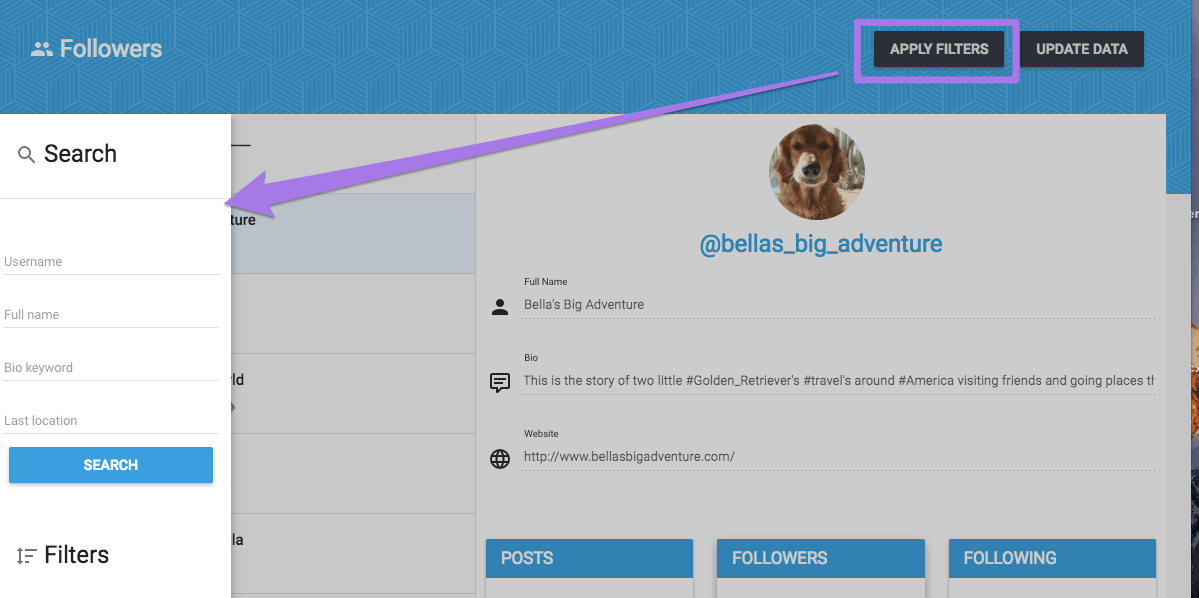This screenshot has width=1199, height=598.
Task: Select the Following stats card header
Action: coord(1052,558)
